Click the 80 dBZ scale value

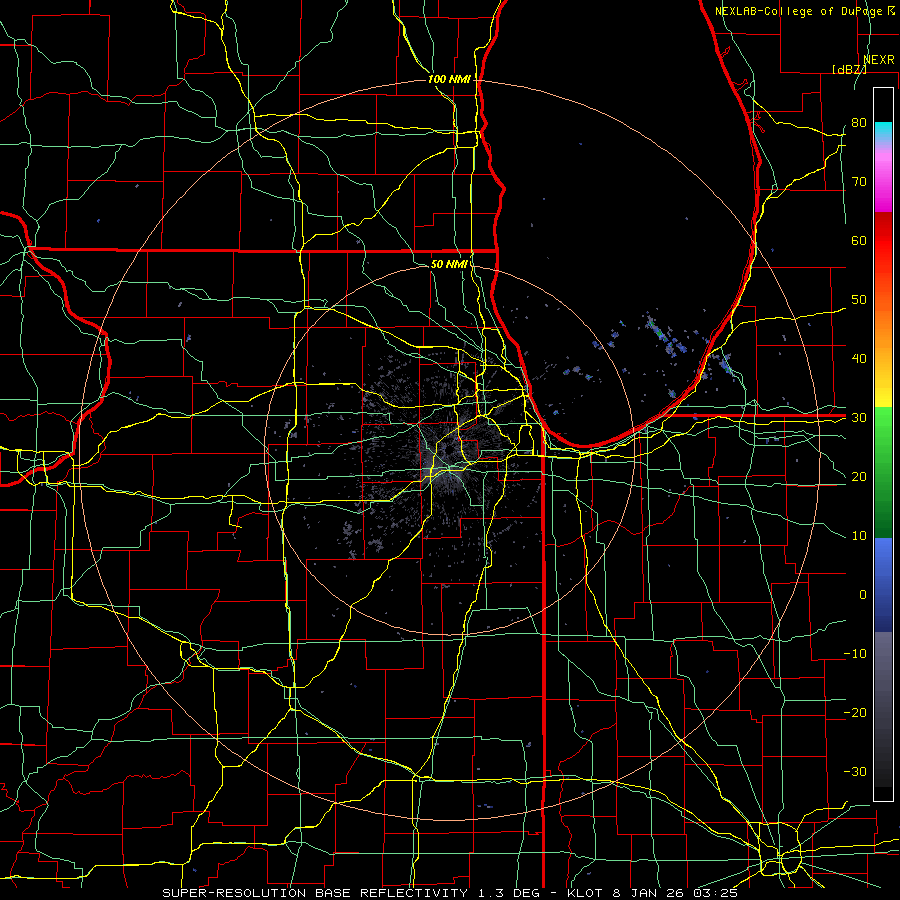click(859, 123)
